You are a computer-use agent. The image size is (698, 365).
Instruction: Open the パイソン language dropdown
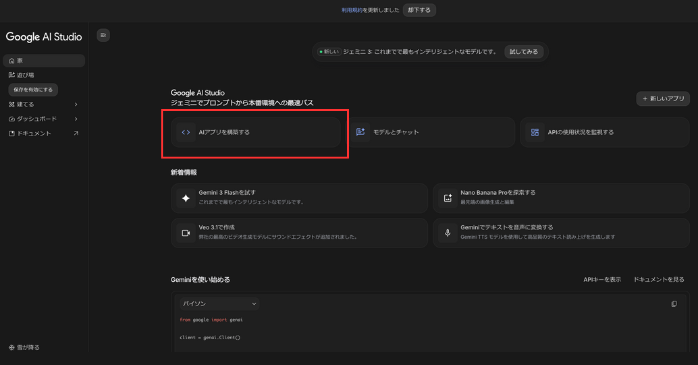click(219, 304)
